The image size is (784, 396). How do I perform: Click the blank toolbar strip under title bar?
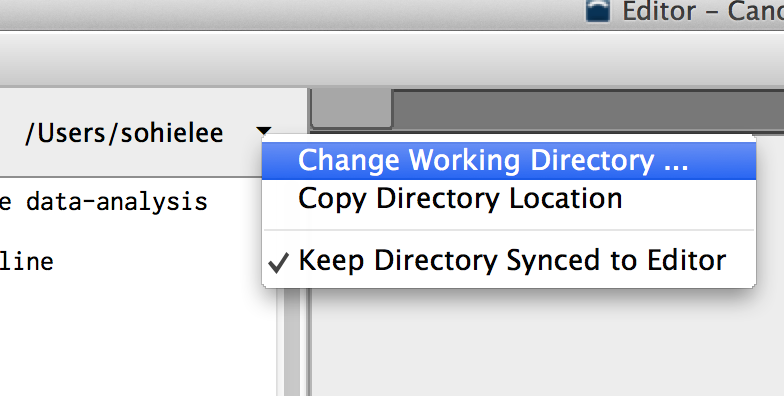(392, 59)
